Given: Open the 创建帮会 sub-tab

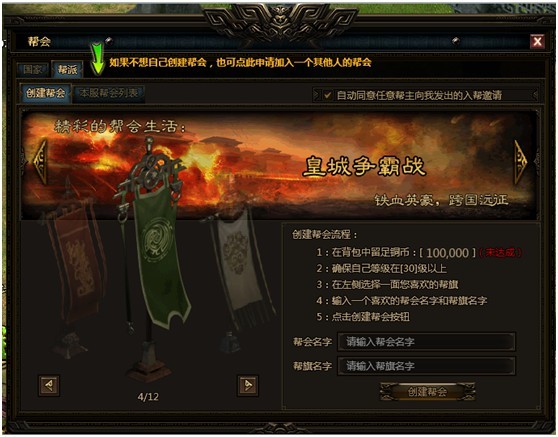Looking at the screenshot, I should tap(45, 93).
